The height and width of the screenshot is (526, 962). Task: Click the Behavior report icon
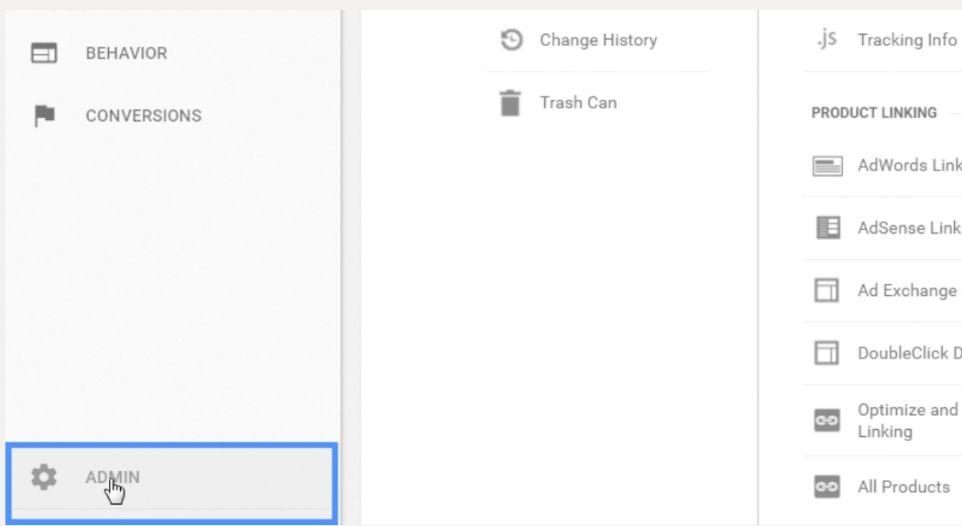[44, 54]
